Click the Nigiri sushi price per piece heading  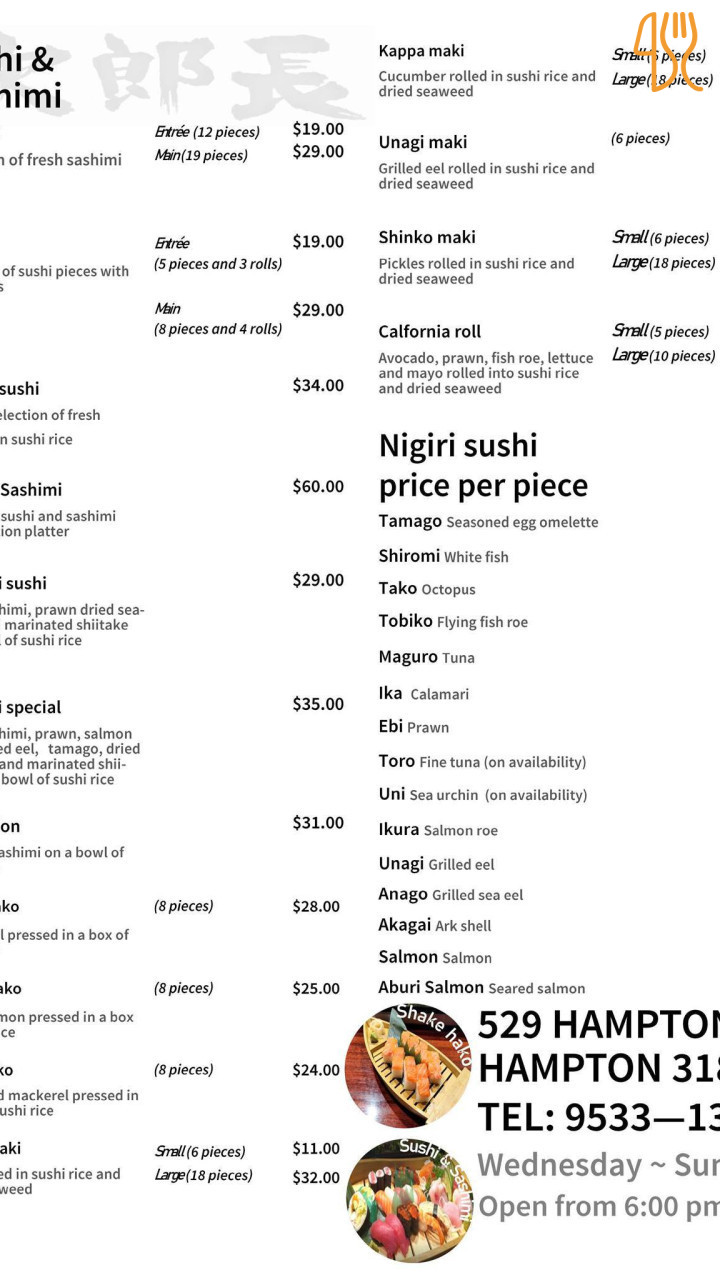pyautogui.click(x=482, y=465)
